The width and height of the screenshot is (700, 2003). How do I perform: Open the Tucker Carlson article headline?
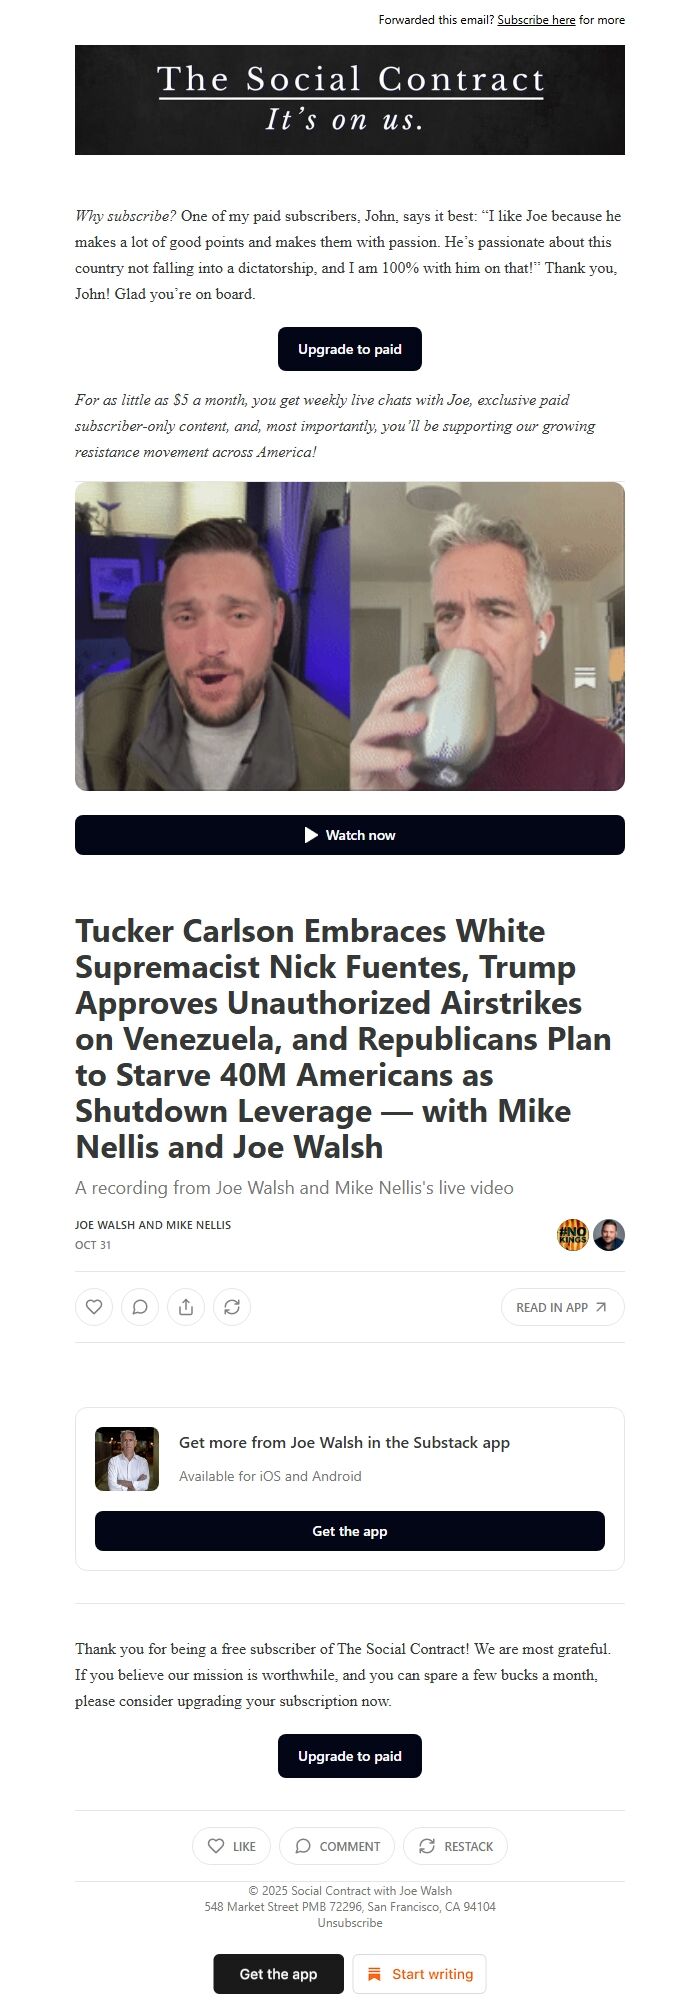[343, 1039]
